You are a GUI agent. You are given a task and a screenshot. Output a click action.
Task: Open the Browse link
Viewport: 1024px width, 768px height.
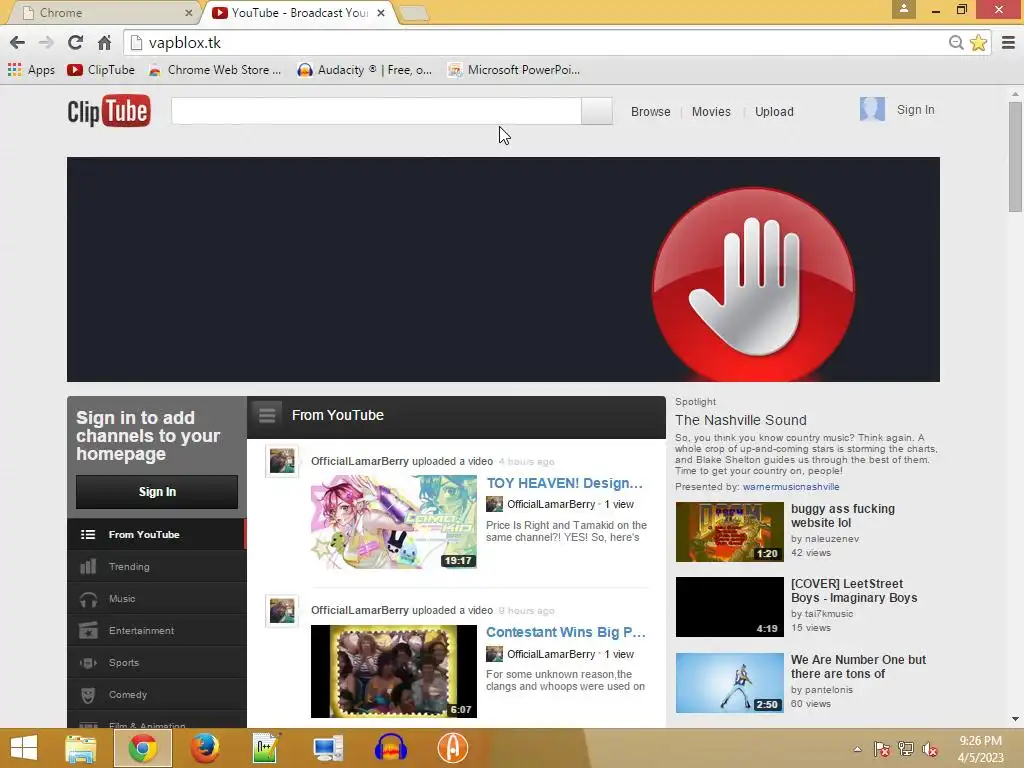[x=650, y=112]
